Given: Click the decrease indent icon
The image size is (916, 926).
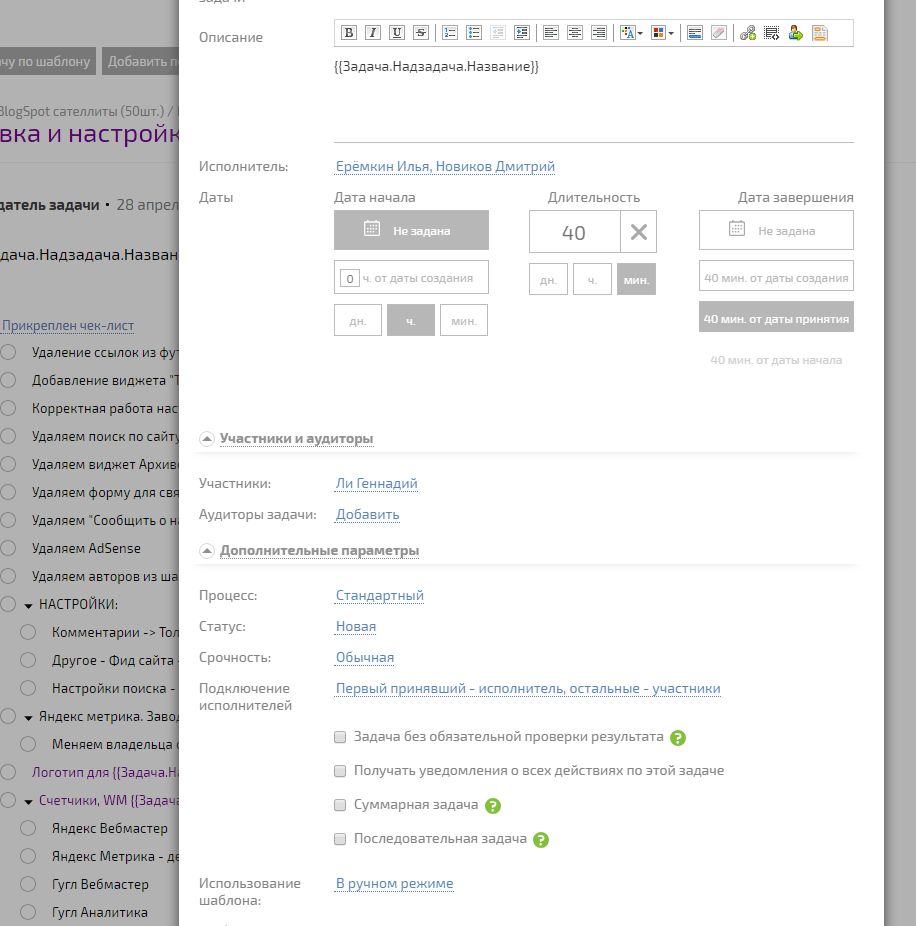Looking at the screenshot, I should 498,33.
